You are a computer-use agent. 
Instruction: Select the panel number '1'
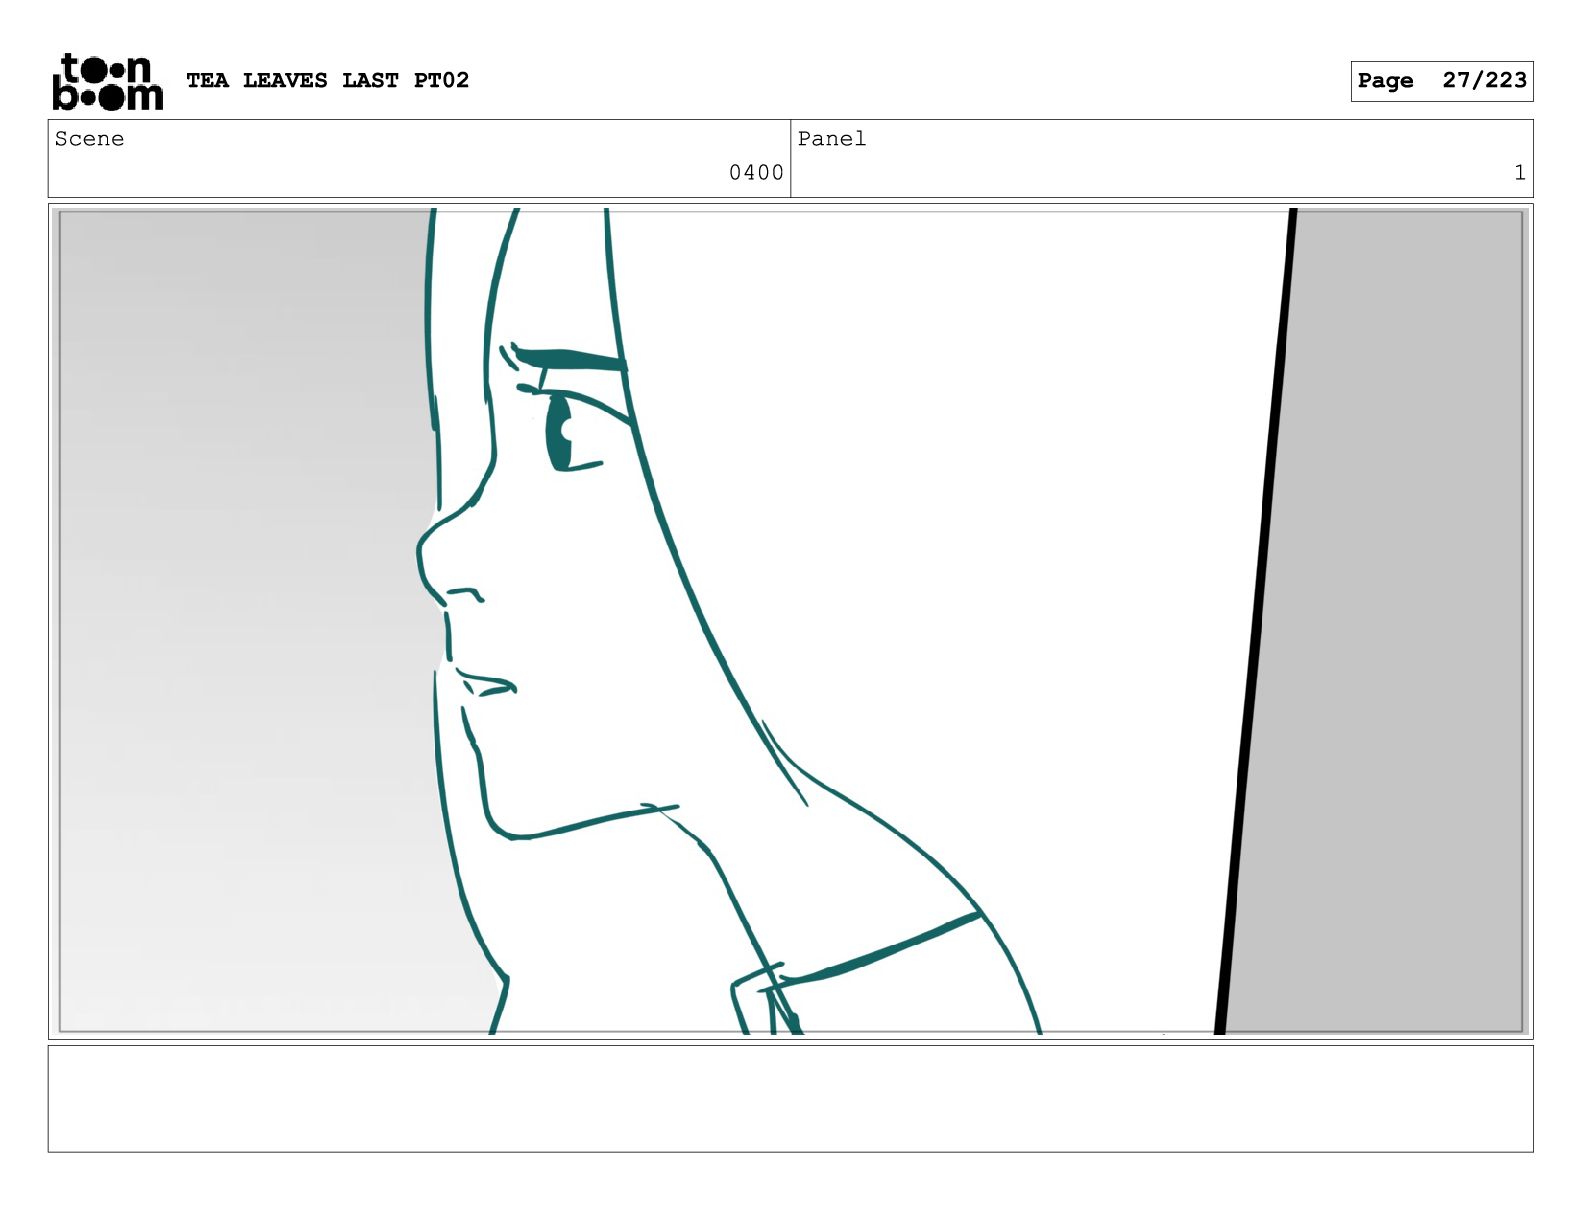point(1519,173)
